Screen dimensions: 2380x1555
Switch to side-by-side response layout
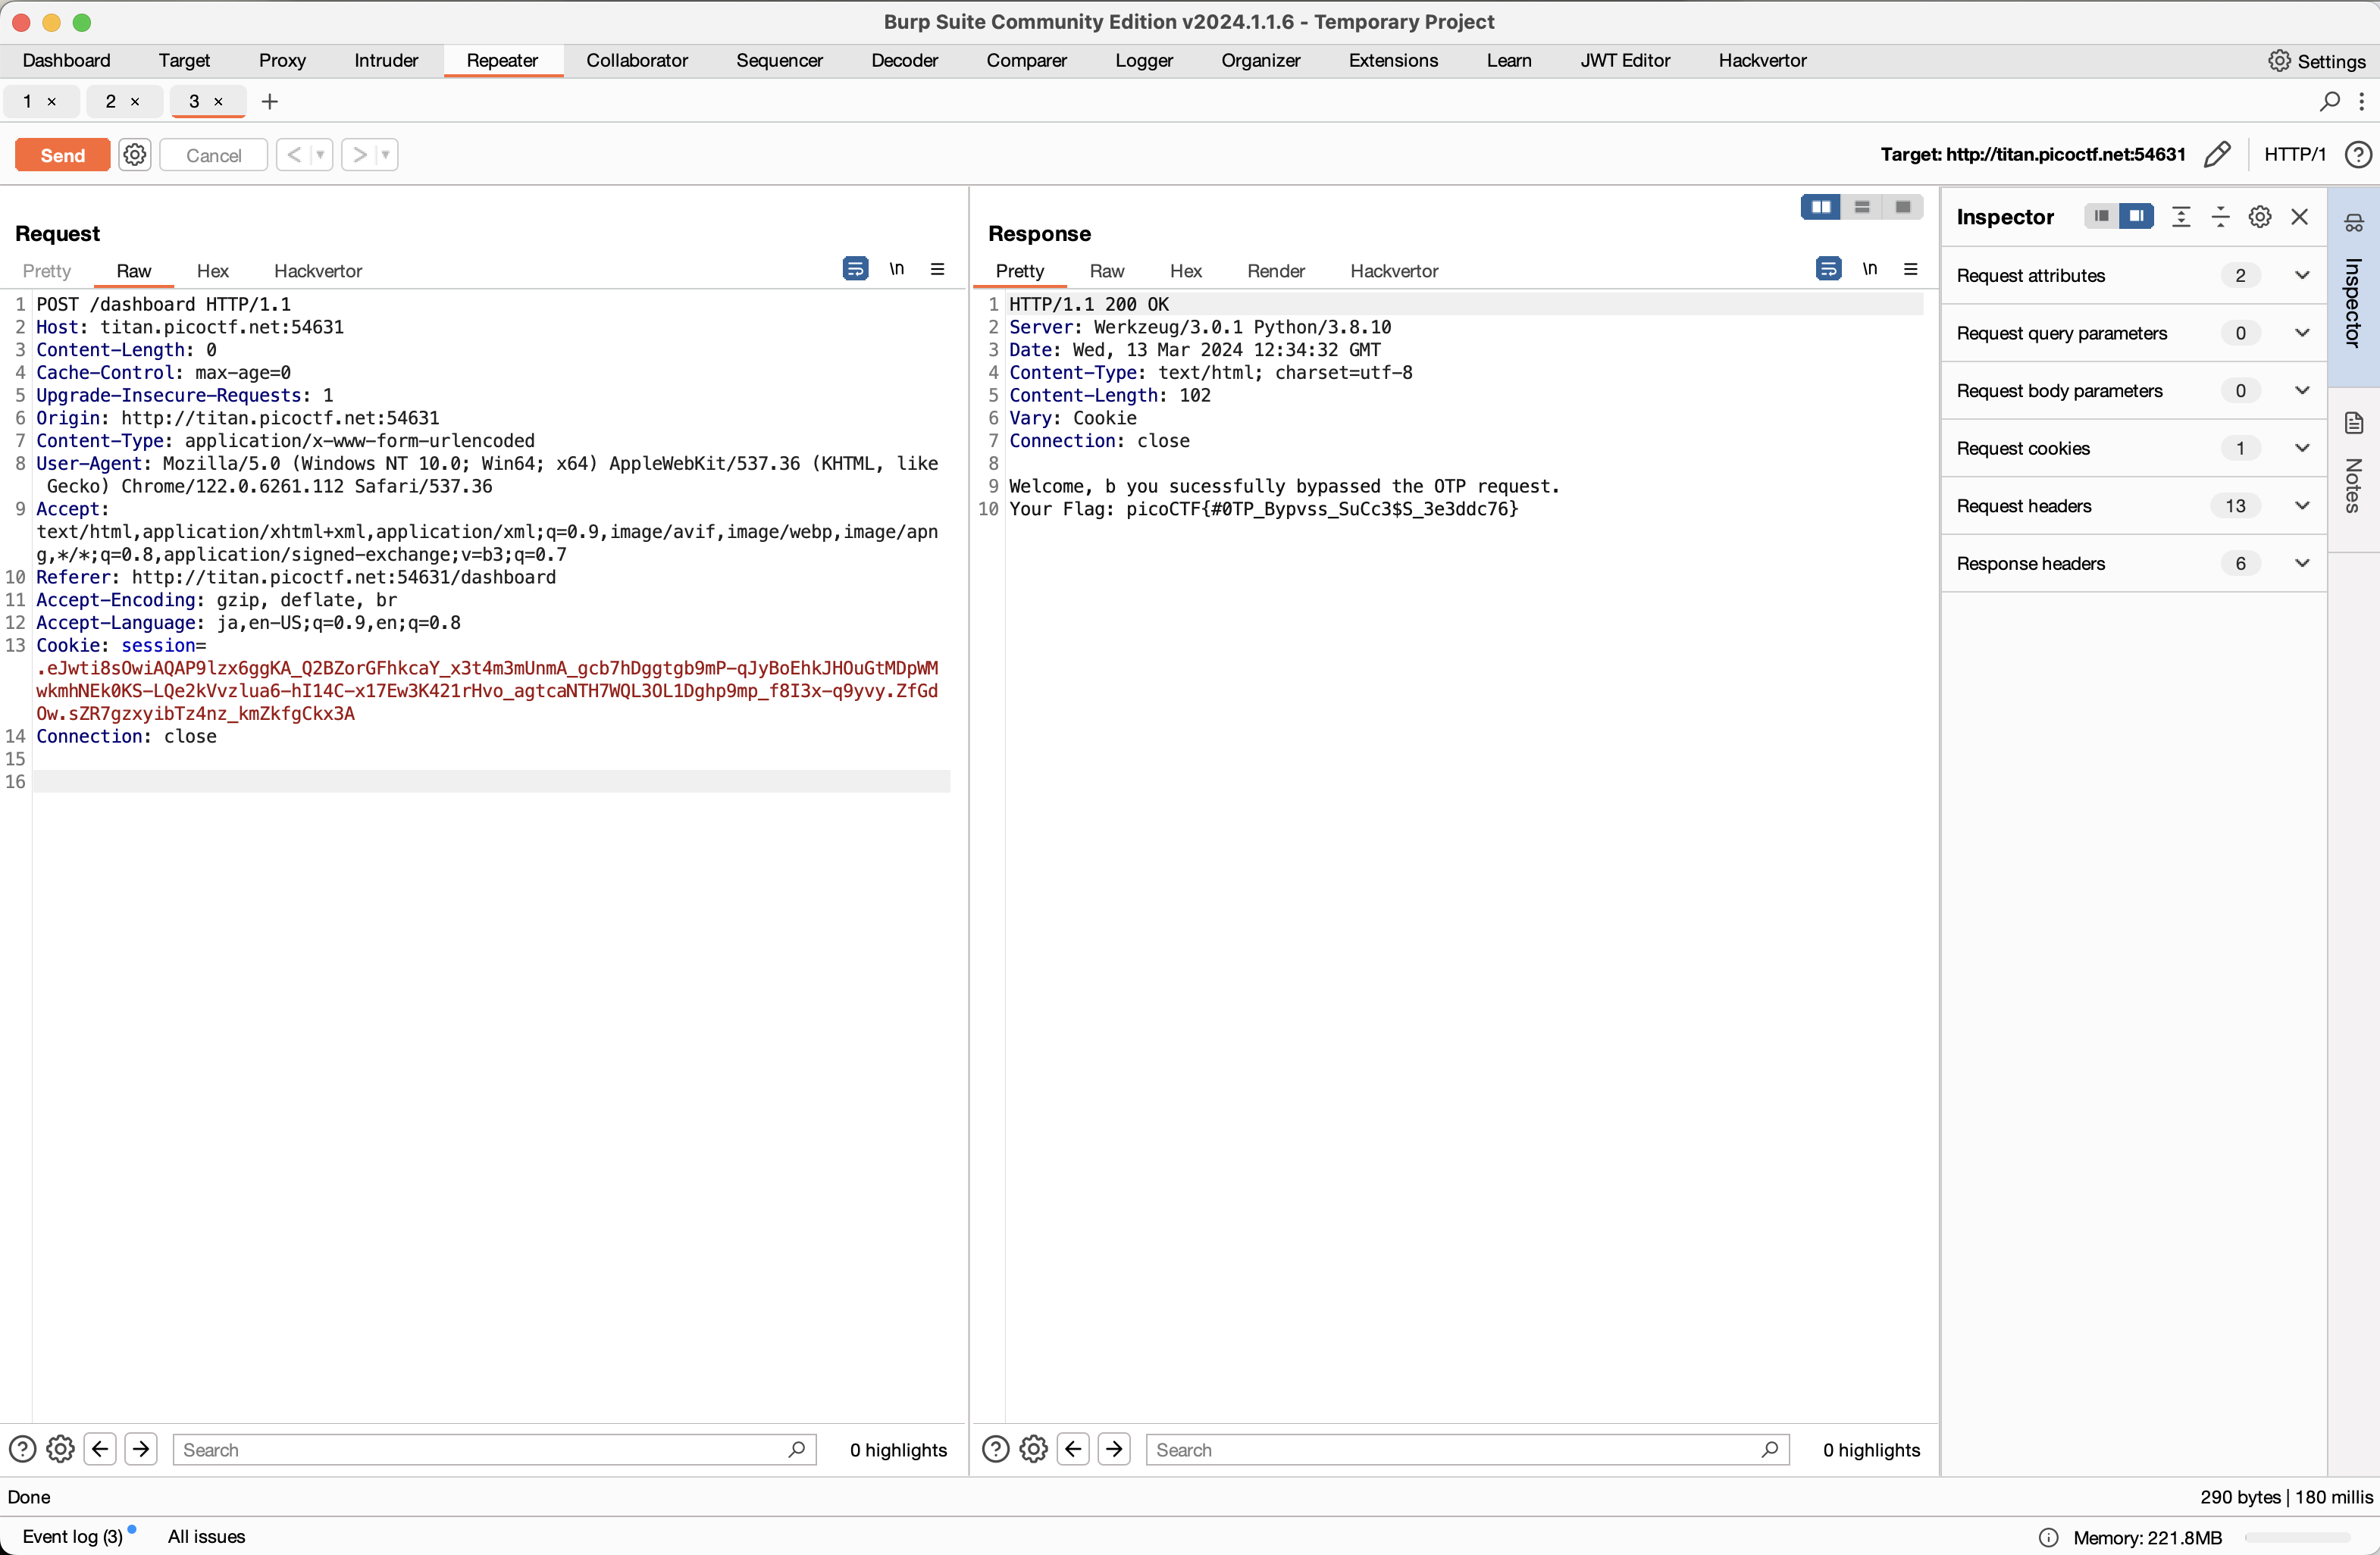1821,207
